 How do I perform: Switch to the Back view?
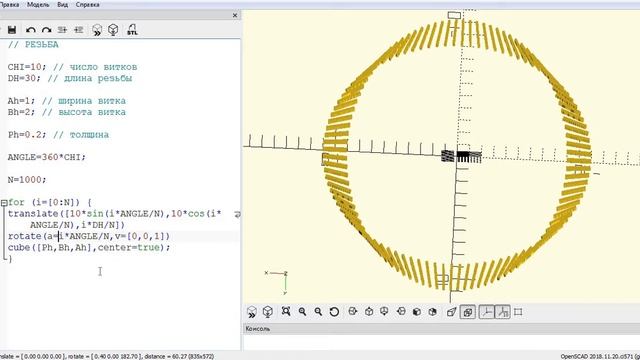coord(433,312)
